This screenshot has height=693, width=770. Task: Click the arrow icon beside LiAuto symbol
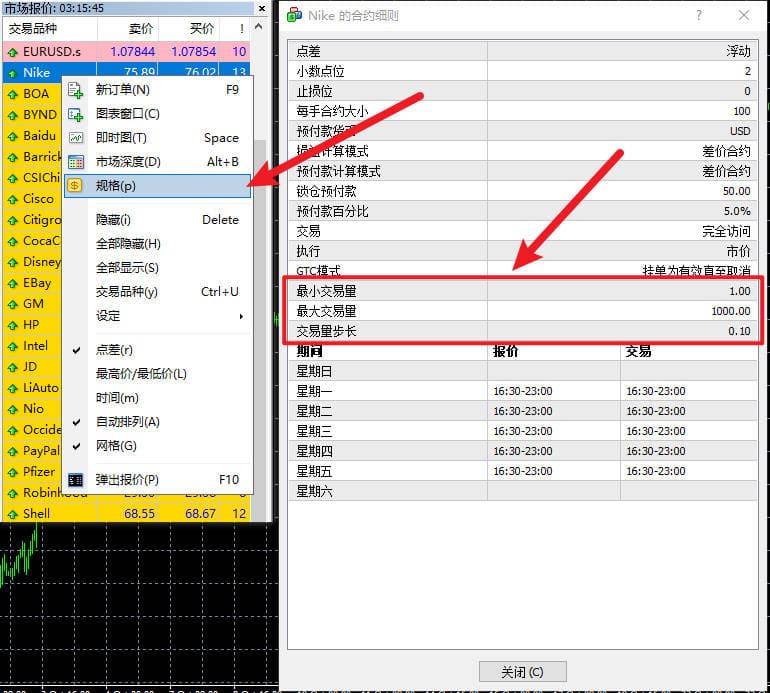(13, 388)
